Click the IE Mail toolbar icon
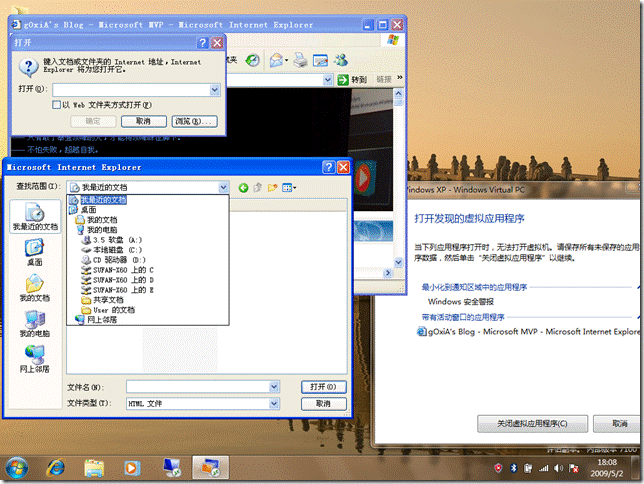Image resolution: width=644 pixels, height=484 pixels. (276, 61)
